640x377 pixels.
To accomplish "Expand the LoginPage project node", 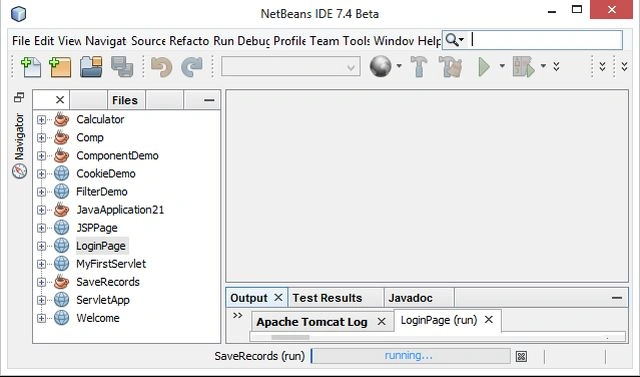I will 41,246.
